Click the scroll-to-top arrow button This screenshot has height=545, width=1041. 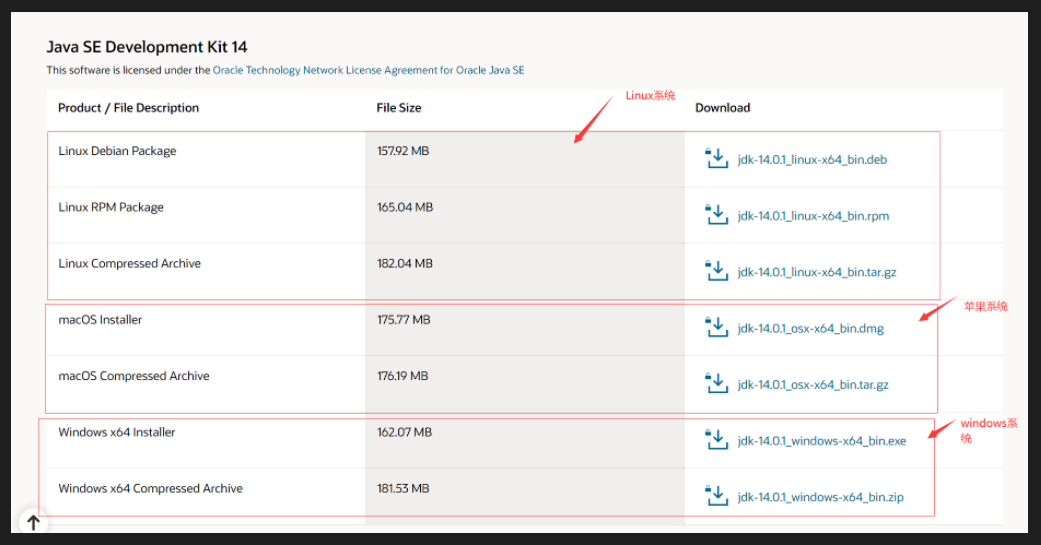click(34, 522)
